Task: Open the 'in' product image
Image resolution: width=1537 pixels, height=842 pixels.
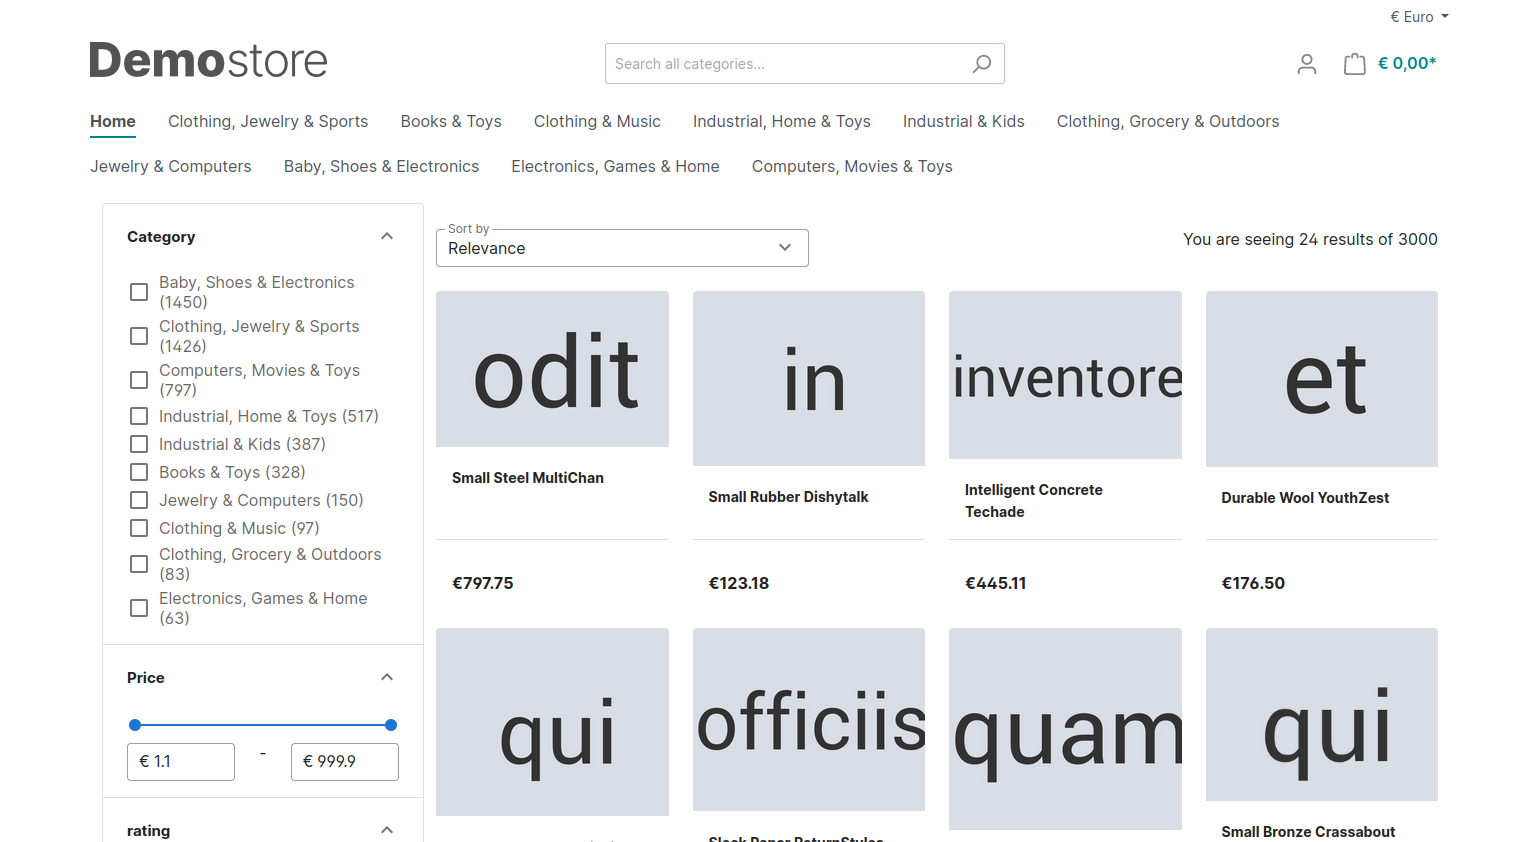Action: pos(809,378)
